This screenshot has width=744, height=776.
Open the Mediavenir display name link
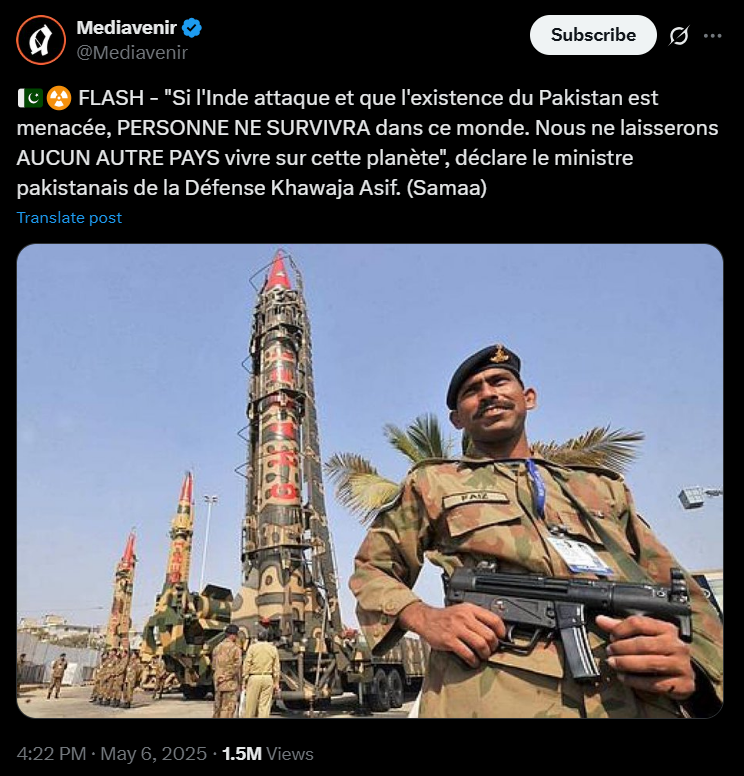(127, 28)
